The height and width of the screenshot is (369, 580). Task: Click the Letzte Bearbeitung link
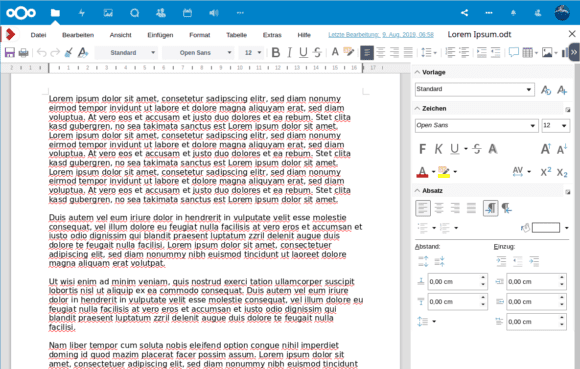coord(381,35)
